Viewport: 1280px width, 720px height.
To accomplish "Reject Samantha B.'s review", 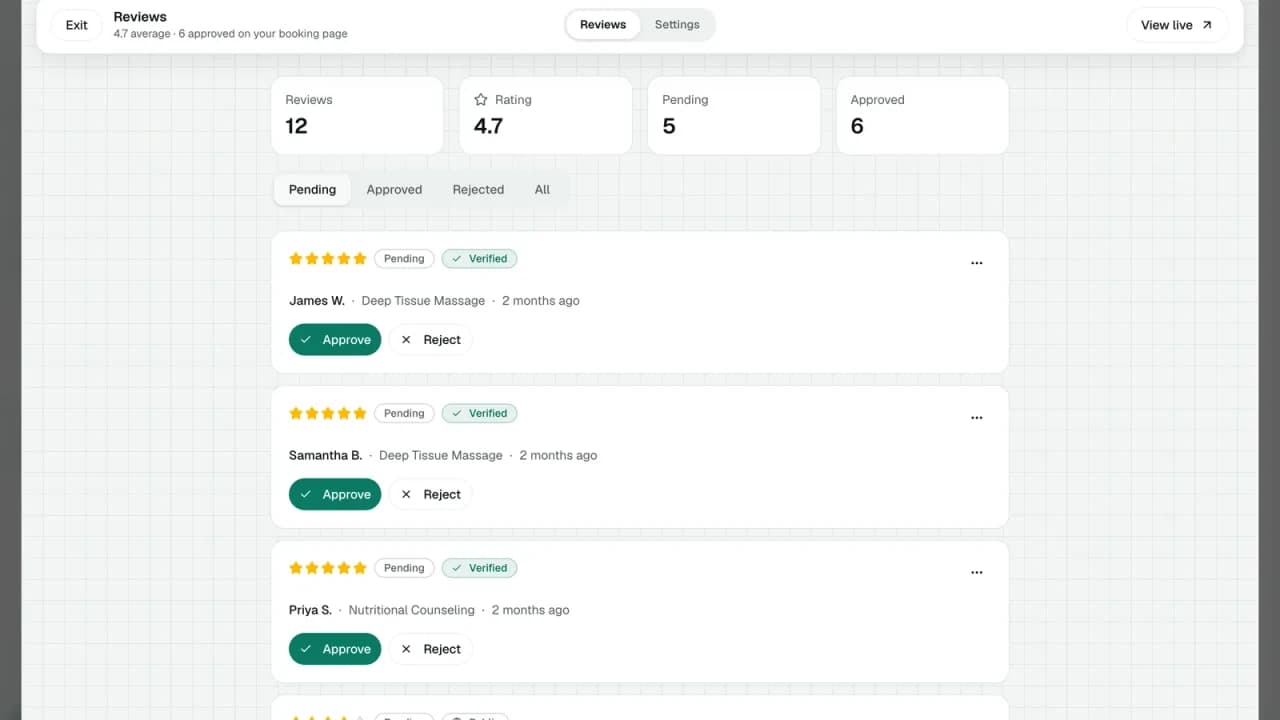I will 431,495.
